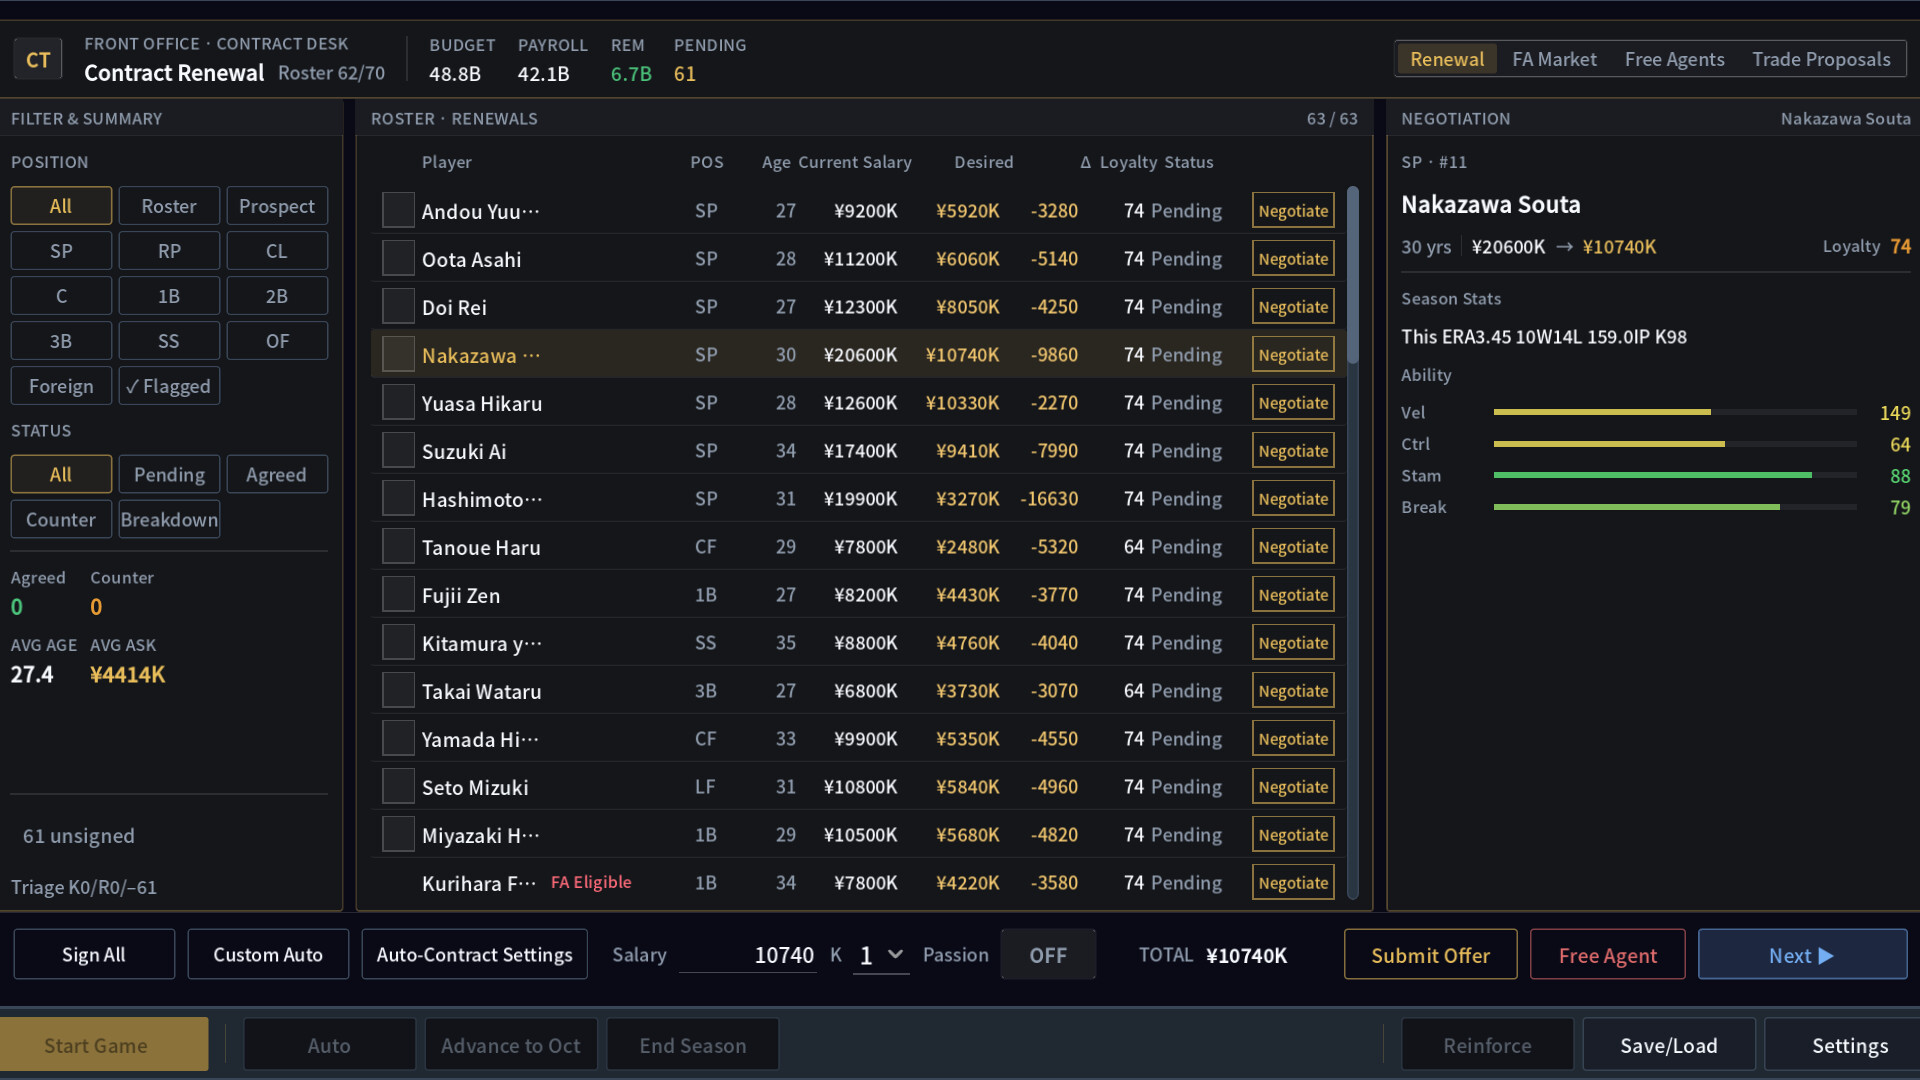This screenshot has height=1080, width=1920.
Task: Select the Doi Rei row checkbox
Action: [398, 307]
